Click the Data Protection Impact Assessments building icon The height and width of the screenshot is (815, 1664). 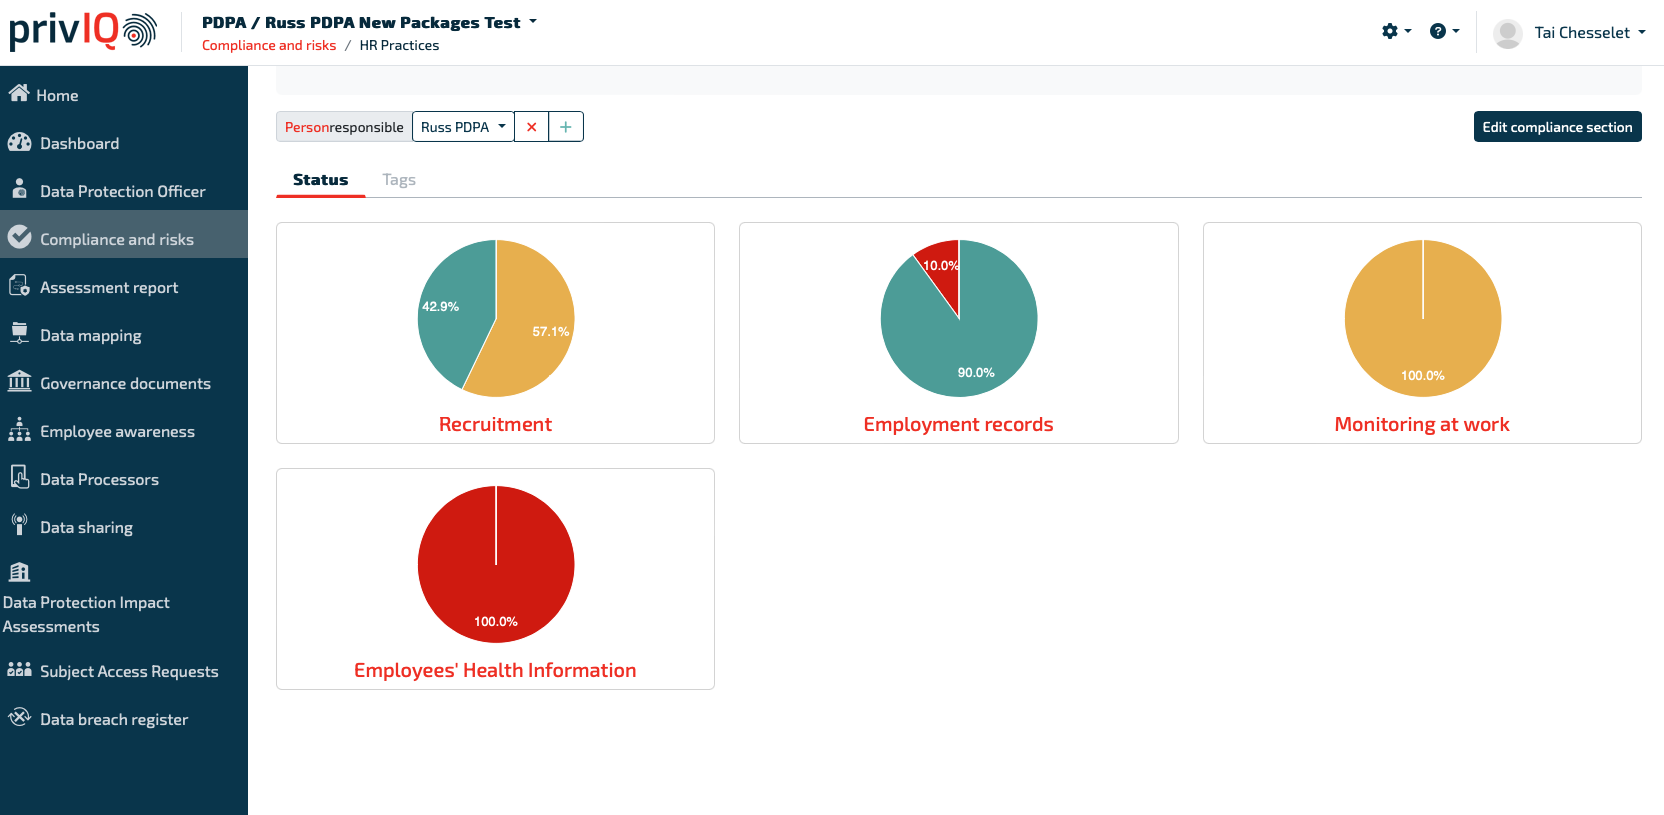pos(19,572)
